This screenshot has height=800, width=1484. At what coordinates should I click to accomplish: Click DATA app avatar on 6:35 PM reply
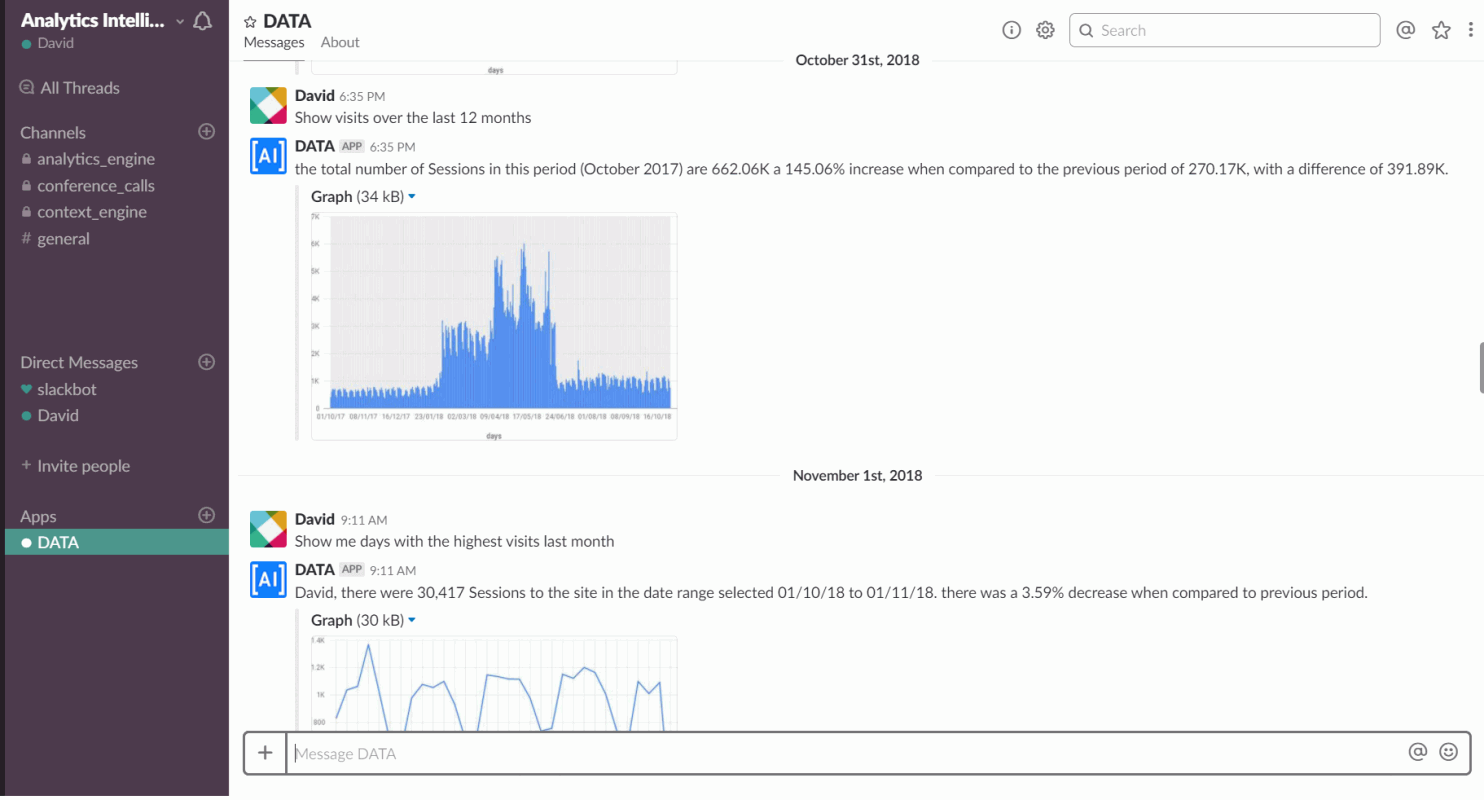coord(267,156)
